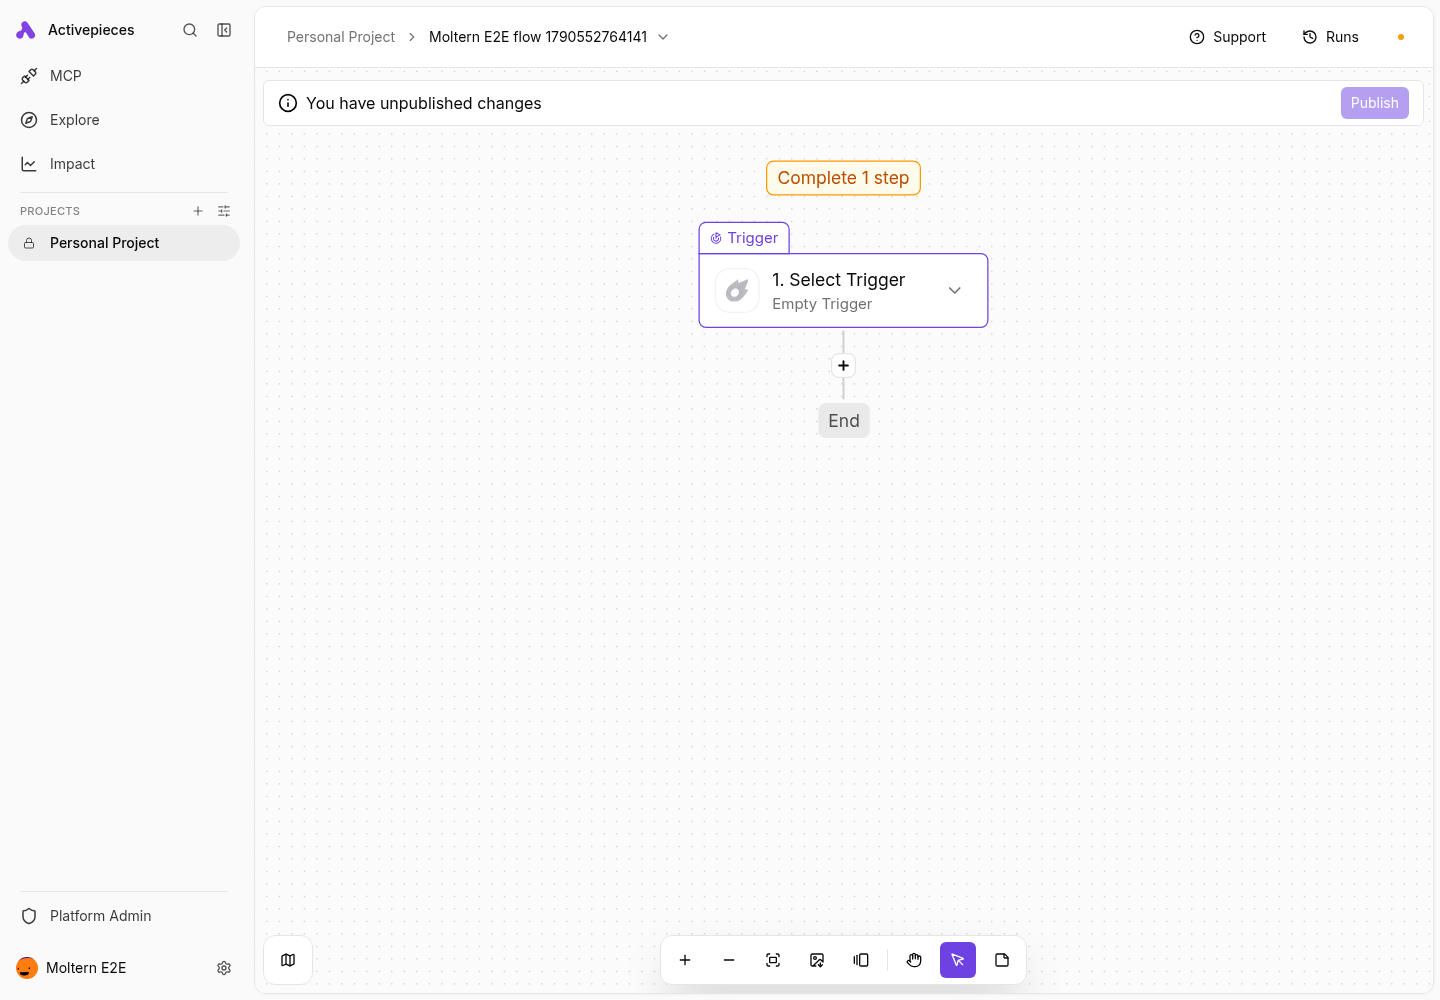Open projects filter settings icon

click(224, 211)
